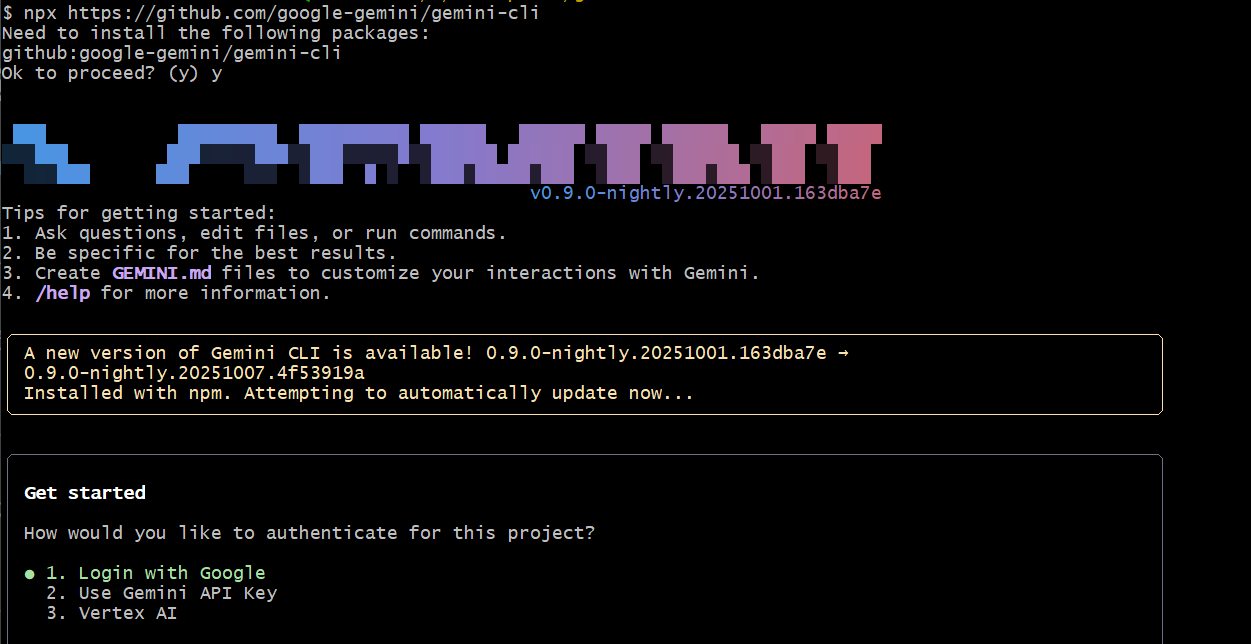The height and width of the screenshot is (644, 1251).
Task: Select the Login with Google option
Action: click(x=156, y=573)
